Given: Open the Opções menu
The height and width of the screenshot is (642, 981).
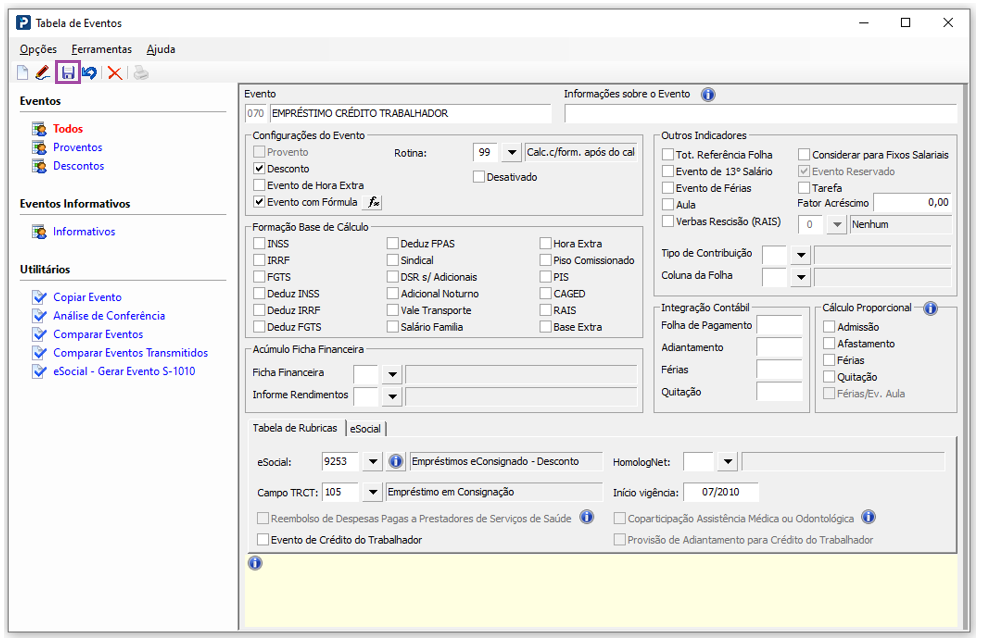Looking at the screenshot, I should [x=38, y=49].
